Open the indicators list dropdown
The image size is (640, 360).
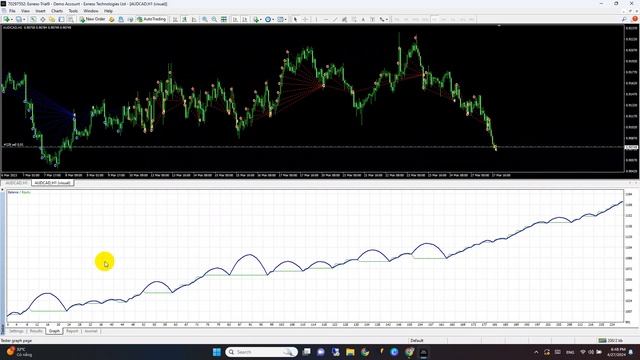pos(257,19)
